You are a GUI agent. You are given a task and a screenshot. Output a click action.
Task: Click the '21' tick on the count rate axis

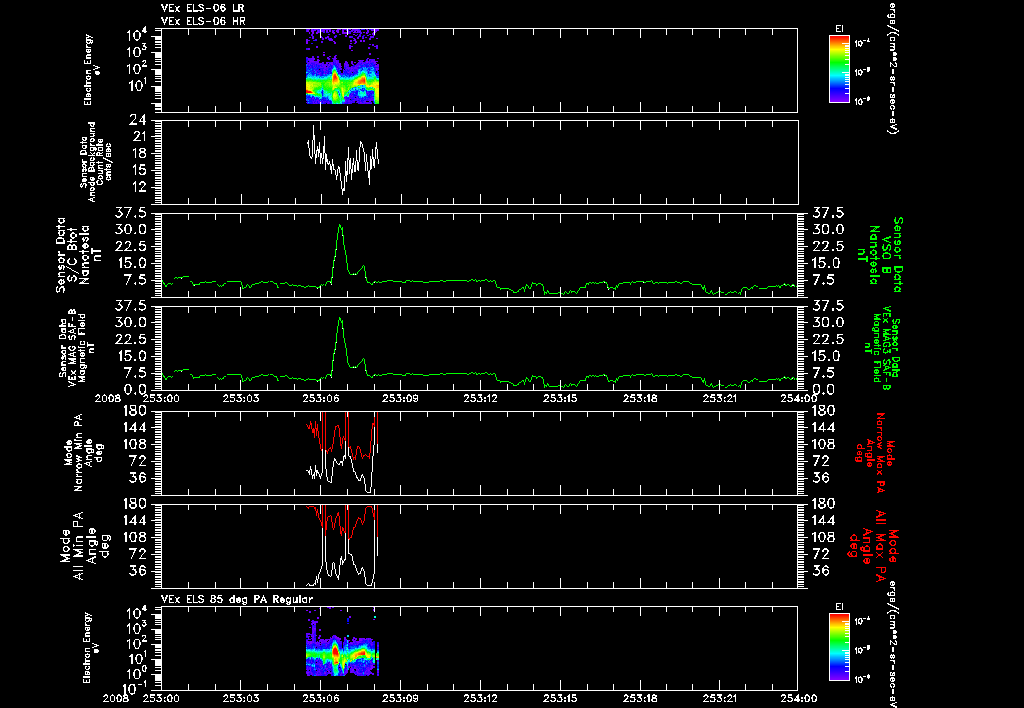click(x=139, y=137)
